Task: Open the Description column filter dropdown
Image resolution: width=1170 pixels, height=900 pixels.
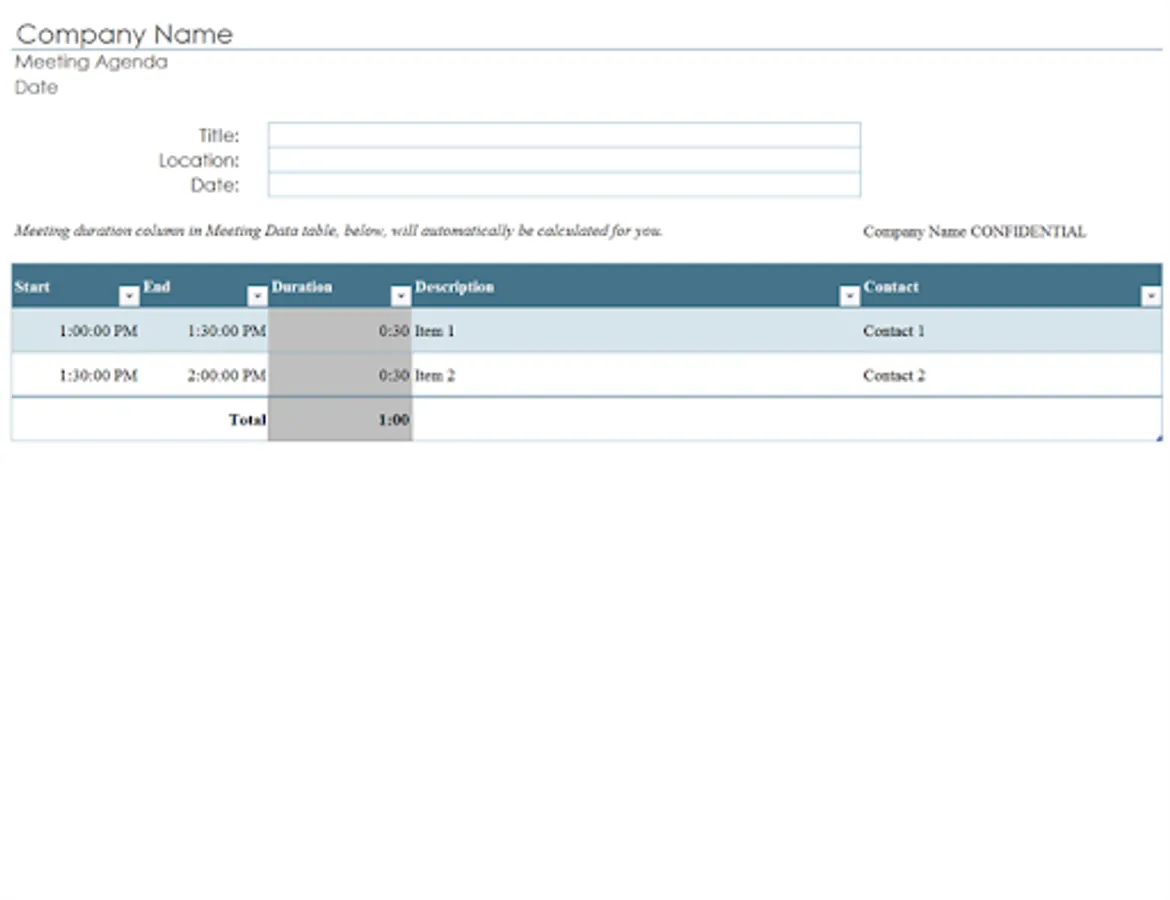Action: [849, 296]
